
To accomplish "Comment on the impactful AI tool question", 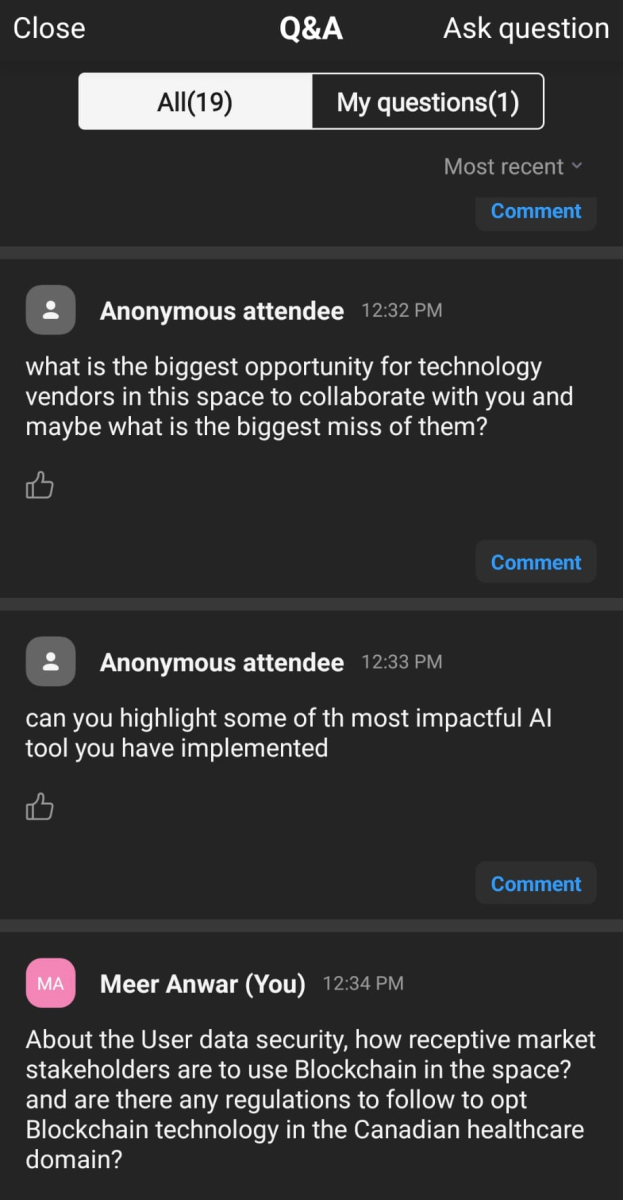I will (536, 884).
